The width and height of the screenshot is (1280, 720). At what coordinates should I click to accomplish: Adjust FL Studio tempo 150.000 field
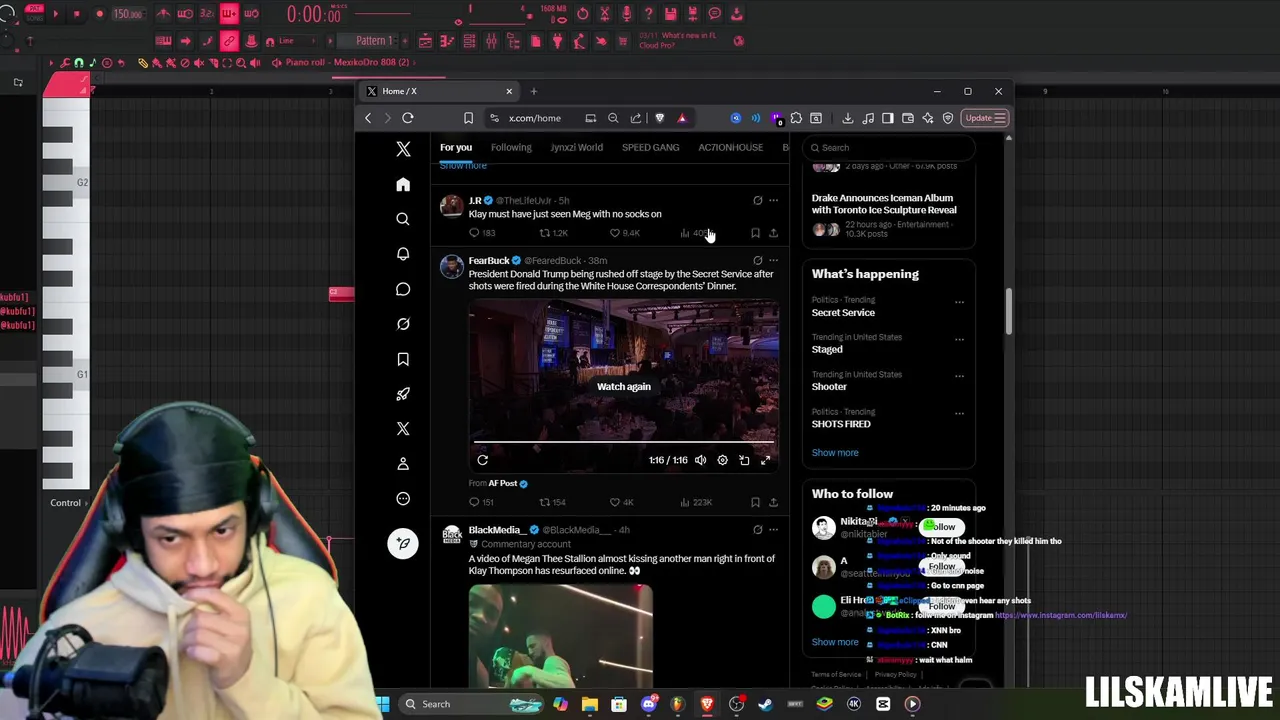(x=127, y=14)
